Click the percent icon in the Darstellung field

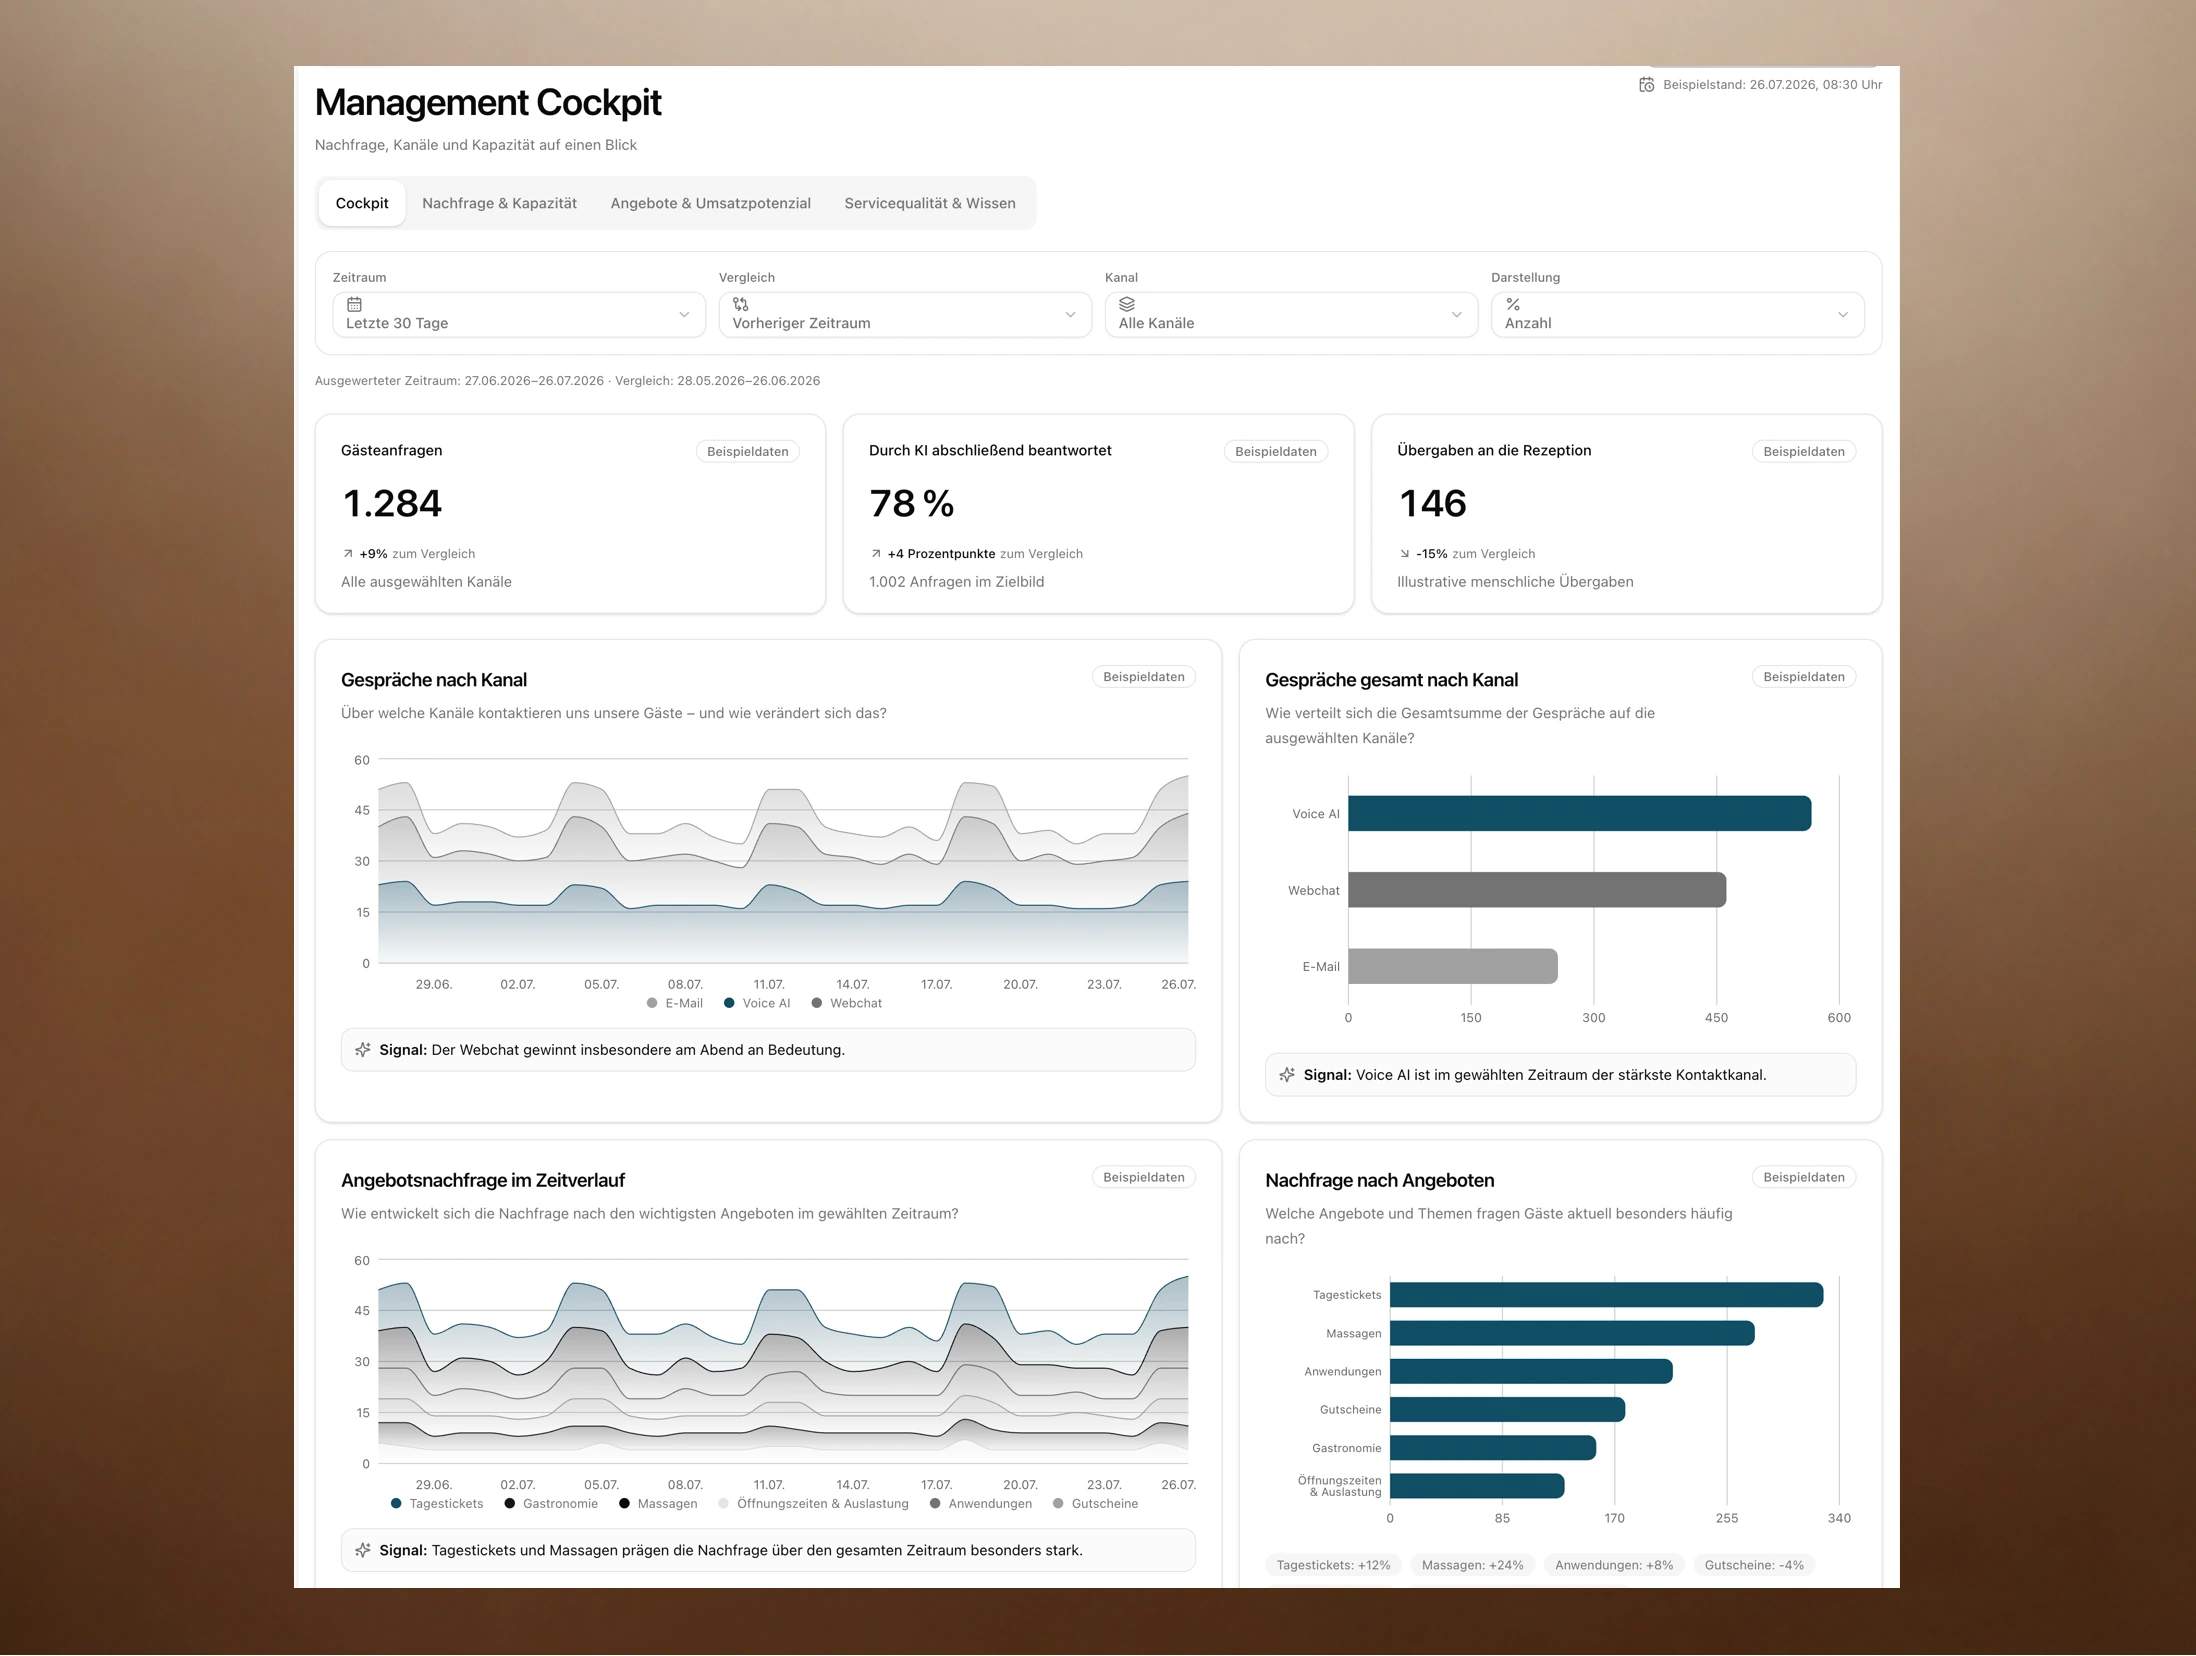[1513, 304]
